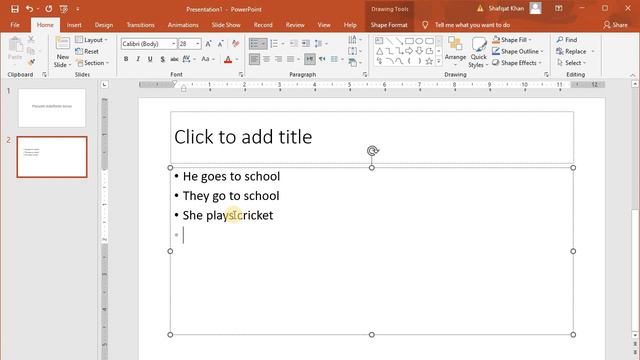
Task: Click the rotate handle above the text box
Action: (x=372, y=151)
